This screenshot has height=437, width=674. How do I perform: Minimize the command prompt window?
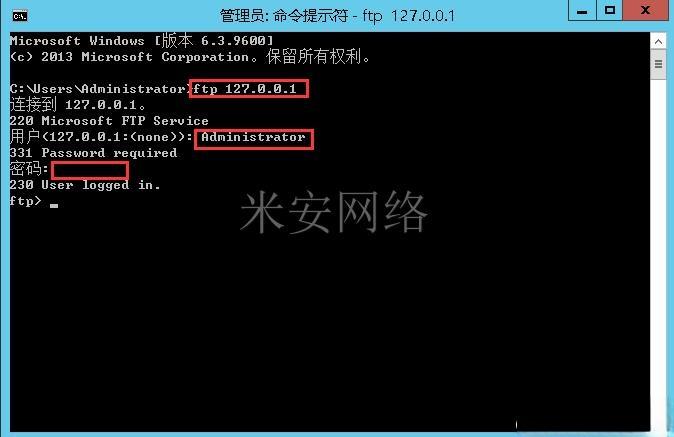click(x=582, y=10)
